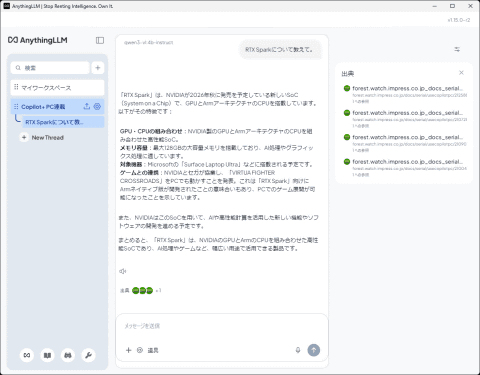Screen dimensions: 480x375
Task: Open the slider settings icon top right
Action: tap(457, 49)
